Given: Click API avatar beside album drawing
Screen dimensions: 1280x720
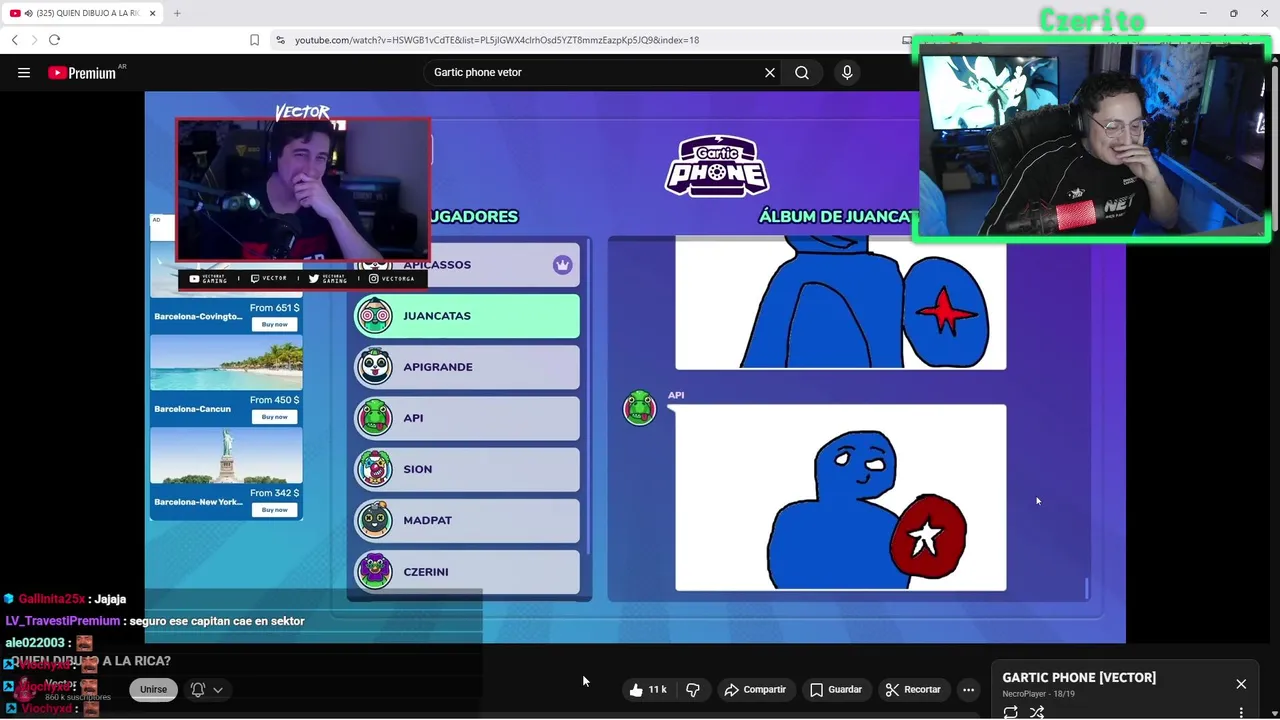Looking at the screenshot, I should tap(639, 408).
